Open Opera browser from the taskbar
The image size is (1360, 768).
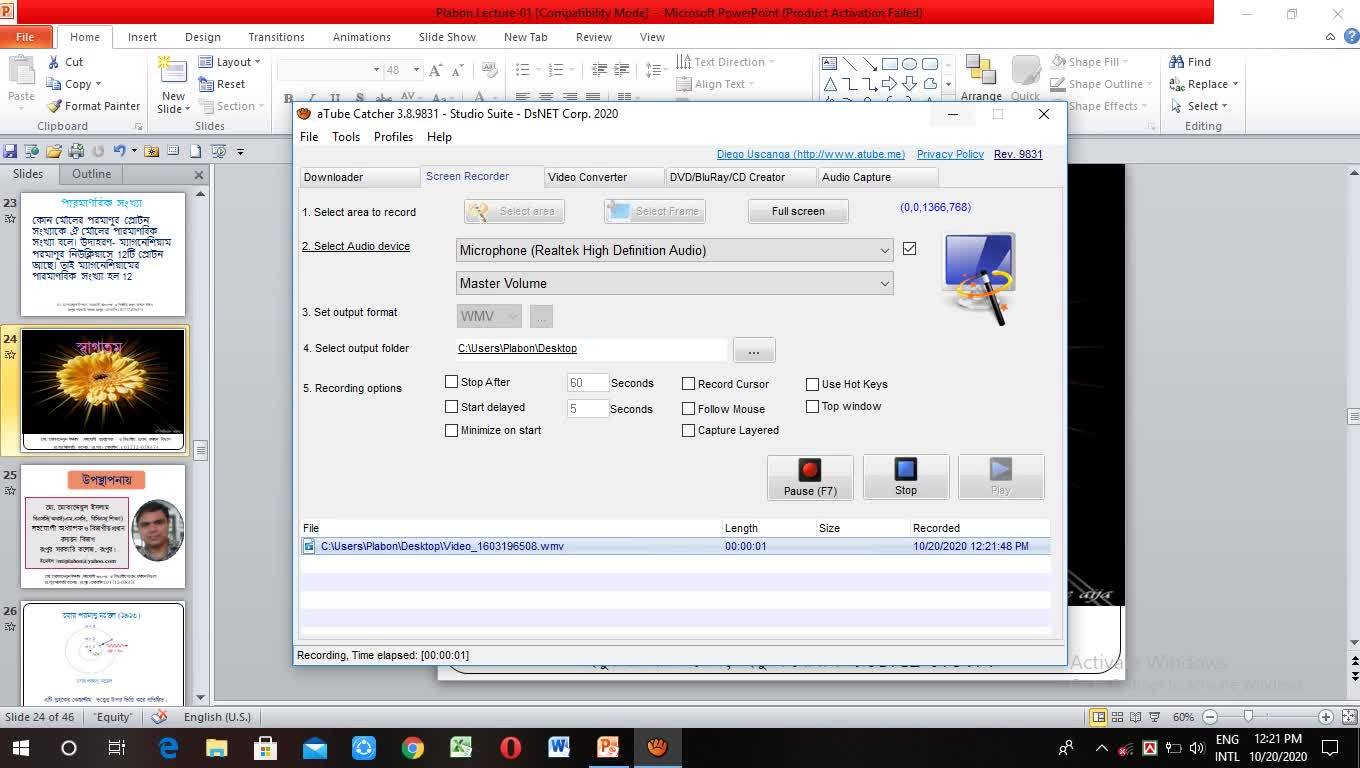[510, 747]
